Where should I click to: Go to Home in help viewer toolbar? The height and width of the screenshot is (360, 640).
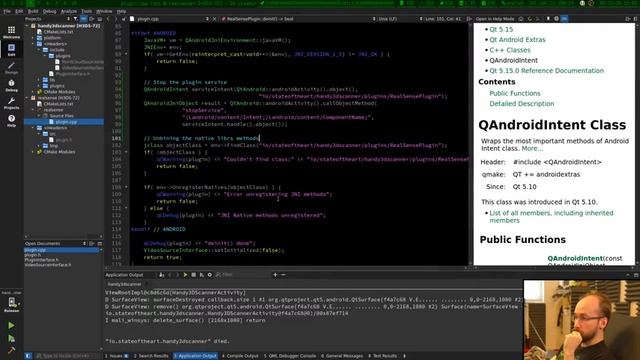(521, 19)
